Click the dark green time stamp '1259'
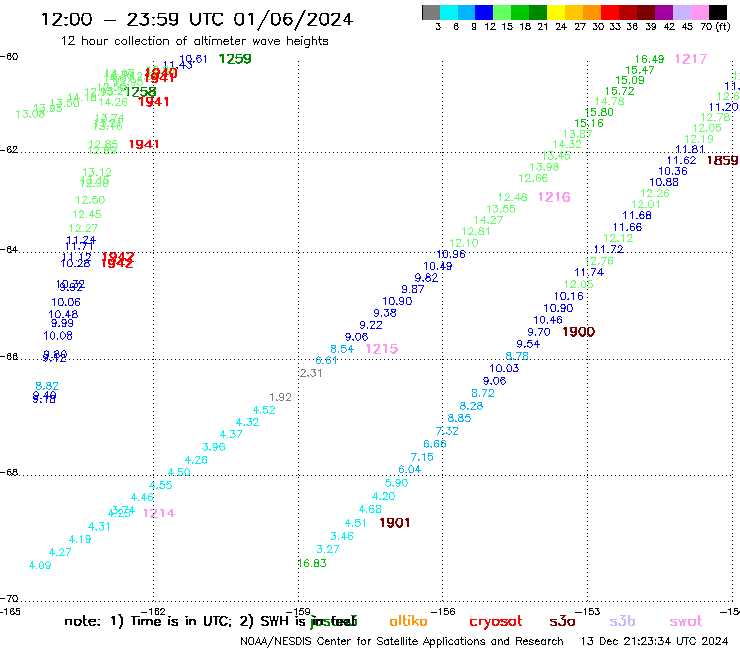Image resolution: width=740 pixels, height=650 pixels. 235,59
